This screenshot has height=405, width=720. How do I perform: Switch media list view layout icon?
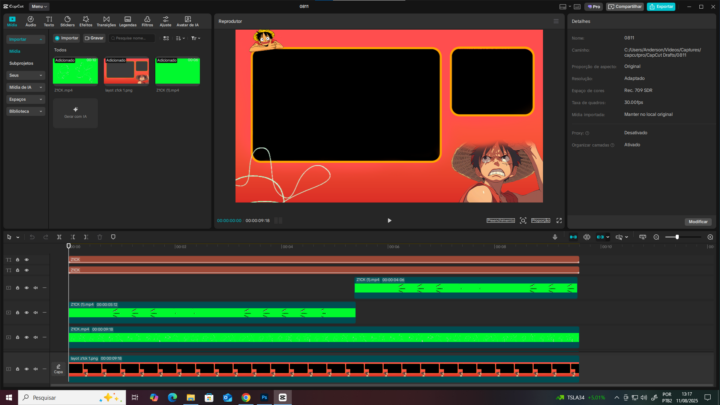point(166,38)
